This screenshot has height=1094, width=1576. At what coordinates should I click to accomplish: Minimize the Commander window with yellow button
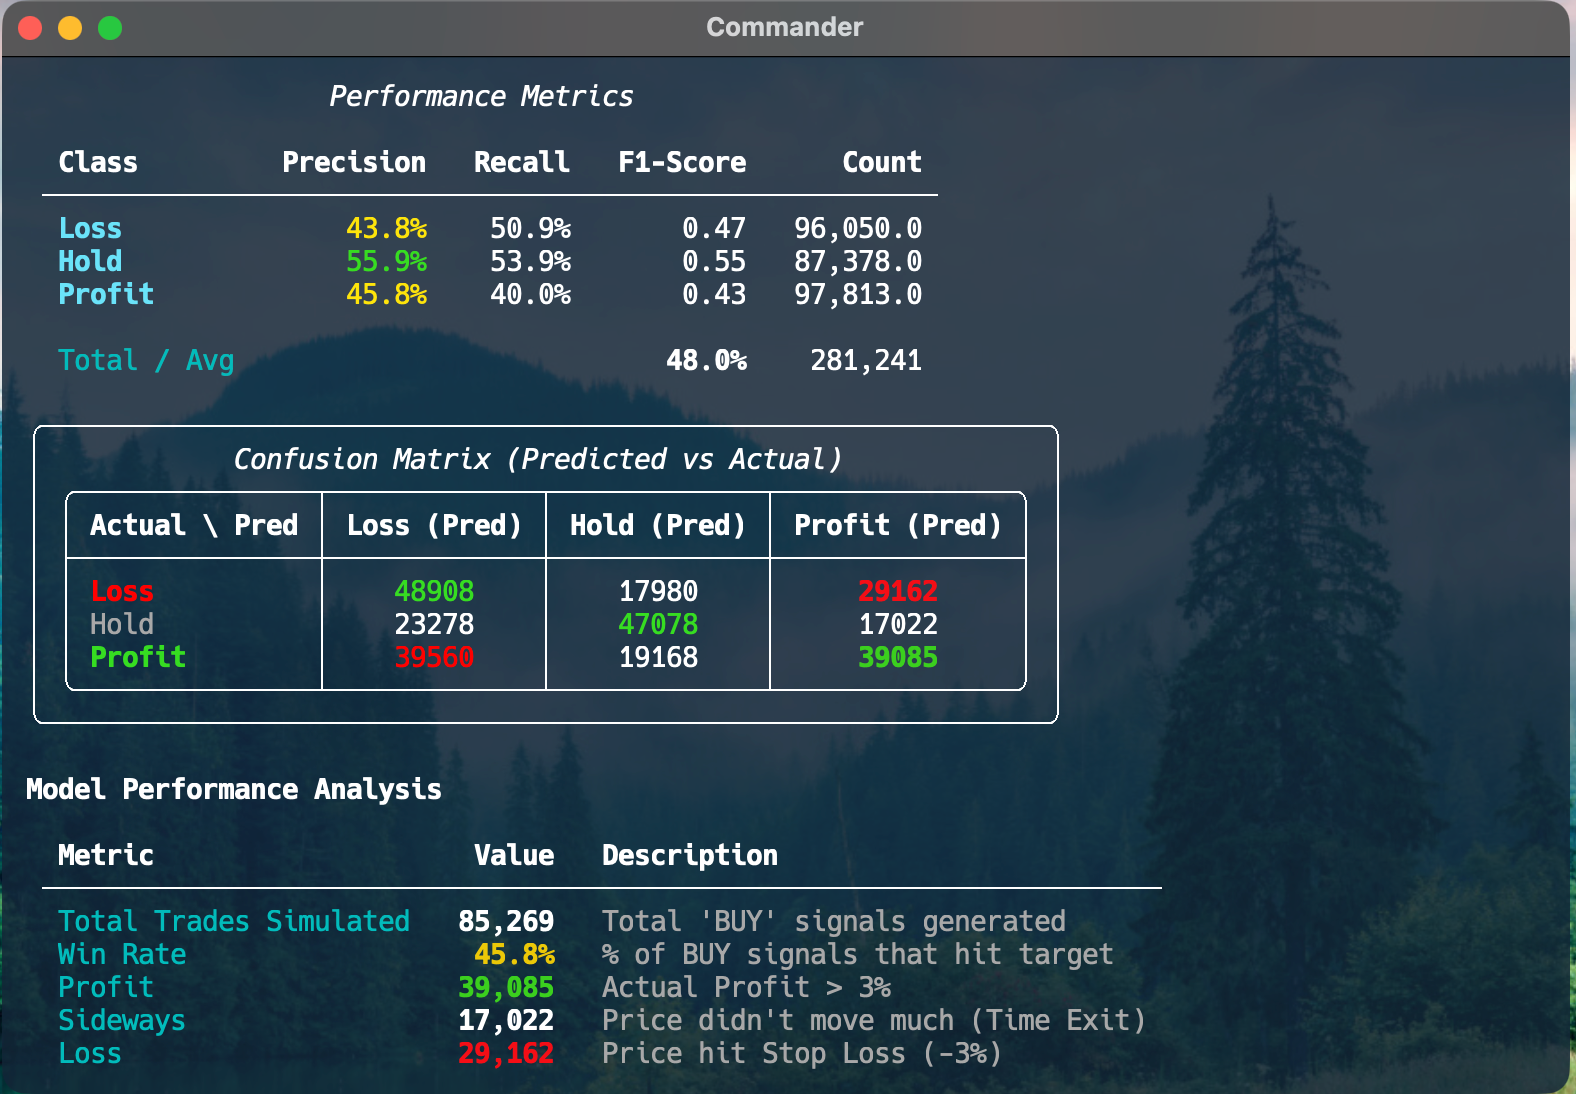click(x=70, y=28)
